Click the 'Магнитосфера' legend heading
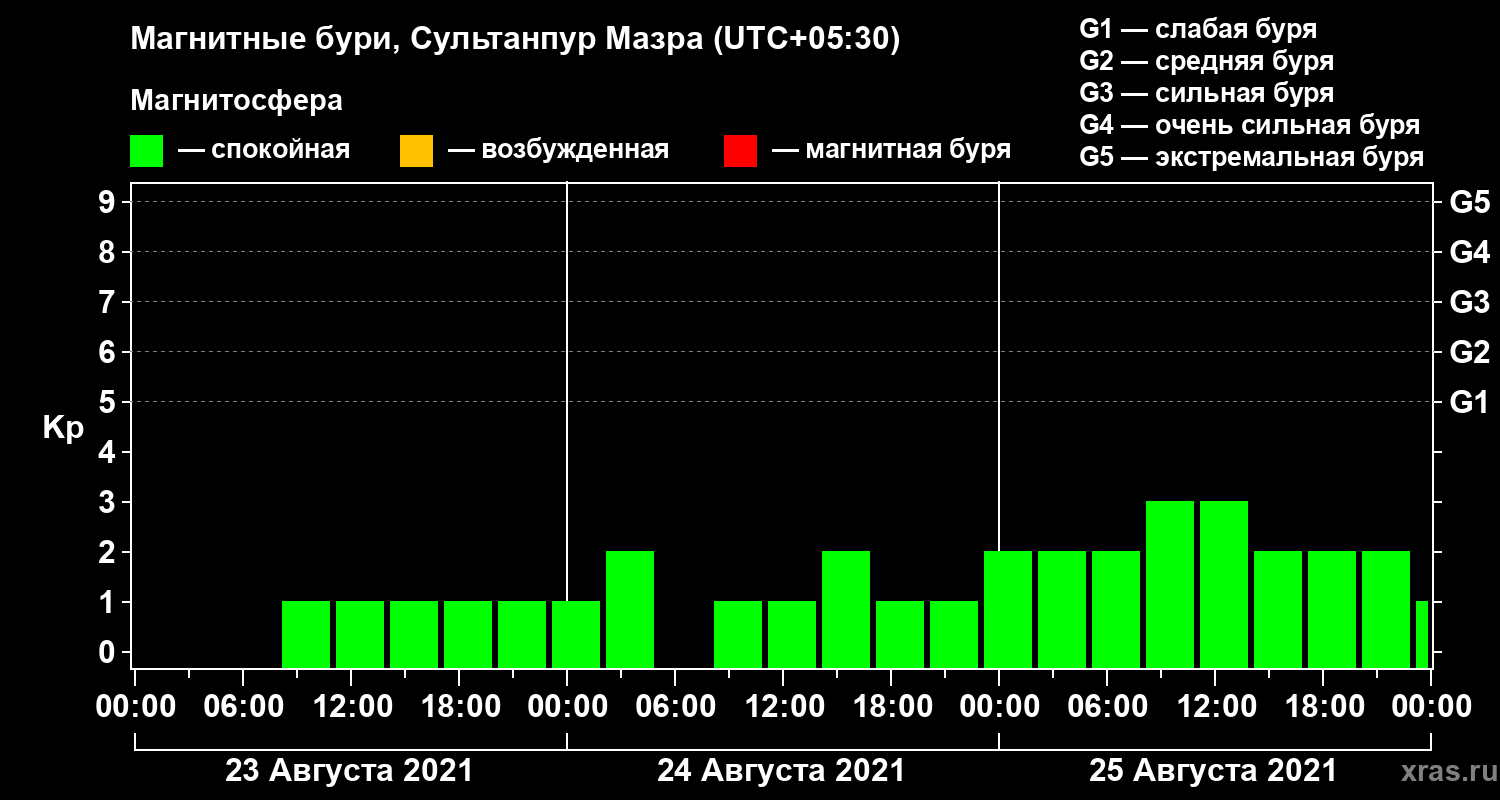 (x=236, y=101)
